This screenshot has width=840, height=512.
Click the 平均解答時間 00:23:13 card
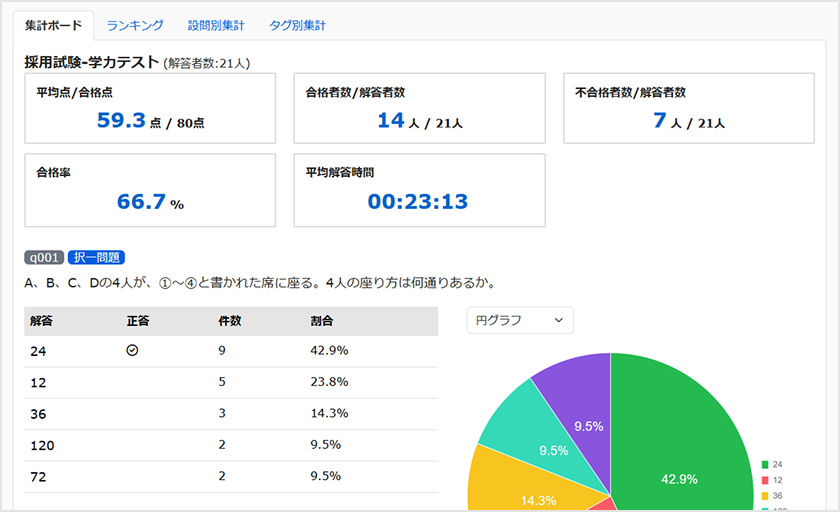(x=419, y=190)
